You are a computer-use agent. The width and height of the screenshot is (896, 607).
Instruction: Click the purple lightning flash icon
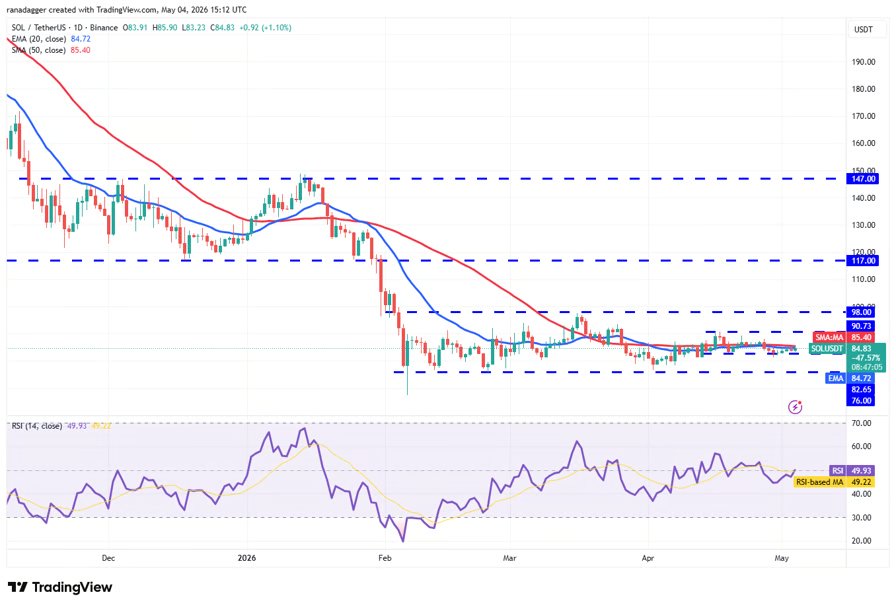click(x=795, y=407)
